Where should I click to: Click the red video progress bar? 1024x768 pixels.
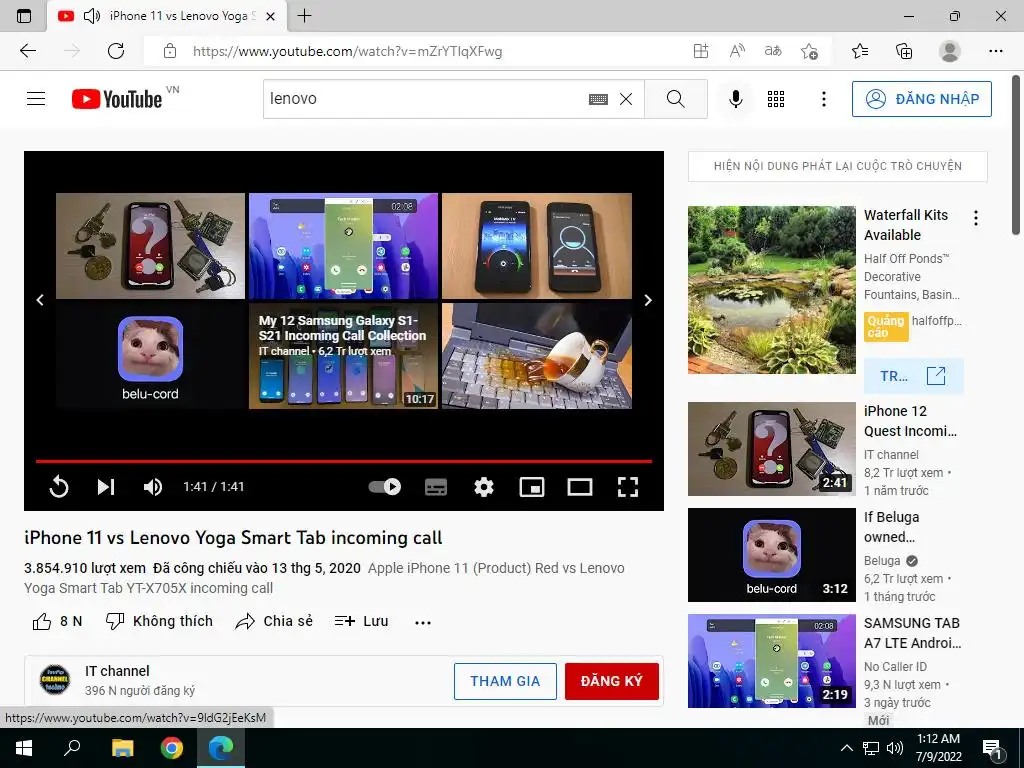pos(344,461)
